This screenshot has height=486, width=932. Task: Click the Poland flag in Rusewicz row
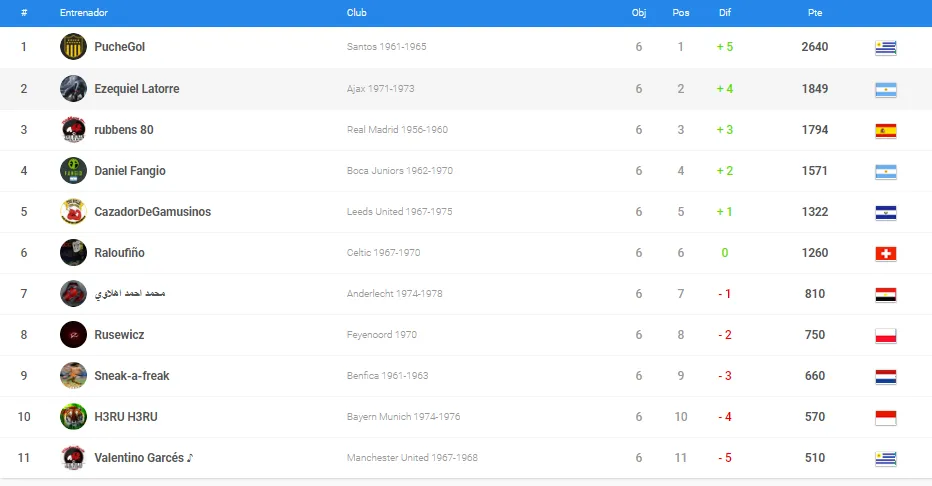point(886,336)
